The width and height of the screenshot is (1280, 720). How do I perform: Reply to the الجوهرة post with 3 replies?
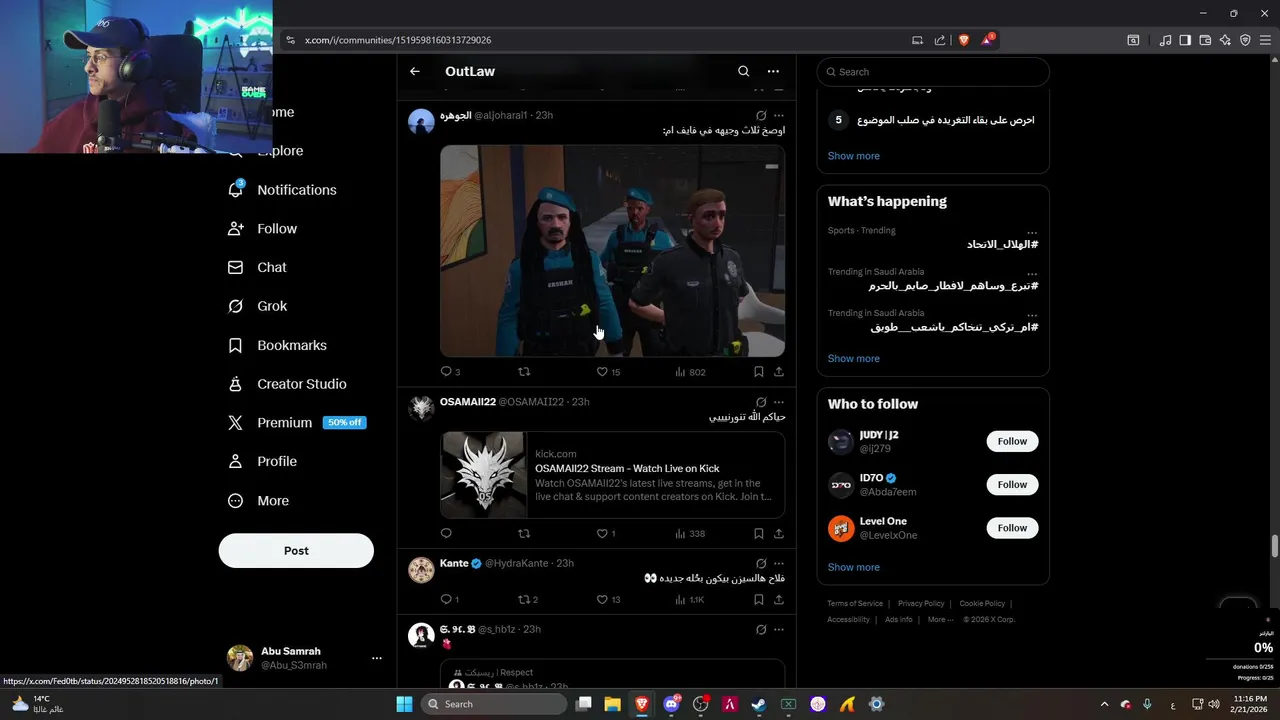[450, 371]
